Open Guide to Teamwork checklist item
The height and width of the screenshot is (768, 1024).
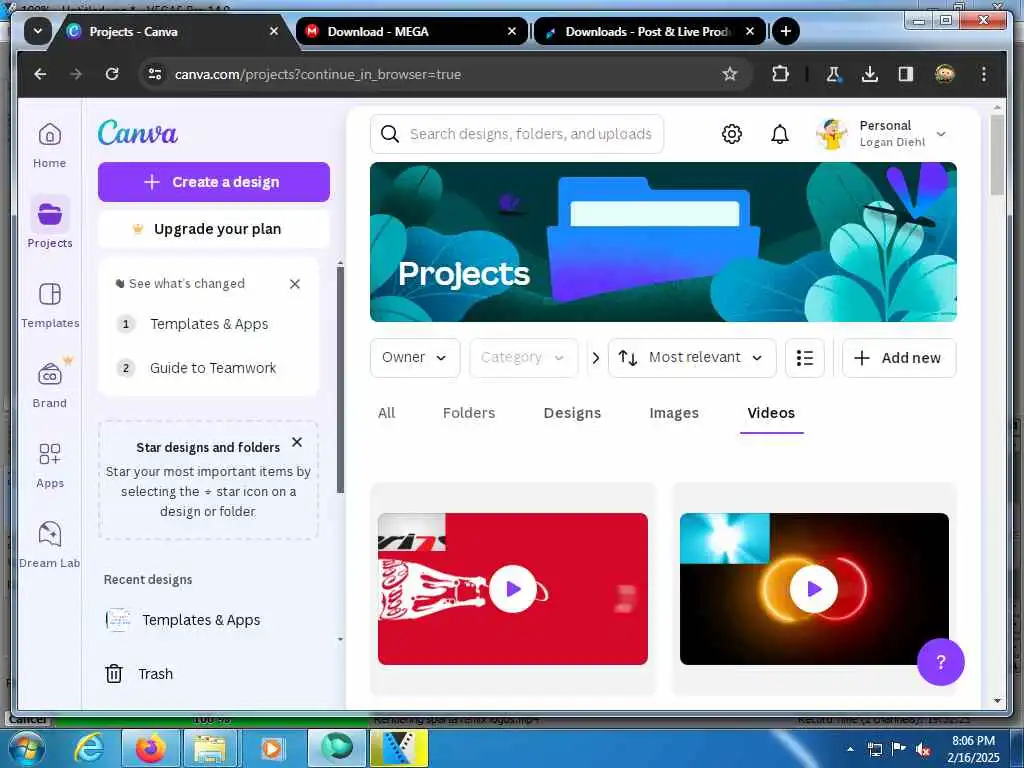pos(213,368)
